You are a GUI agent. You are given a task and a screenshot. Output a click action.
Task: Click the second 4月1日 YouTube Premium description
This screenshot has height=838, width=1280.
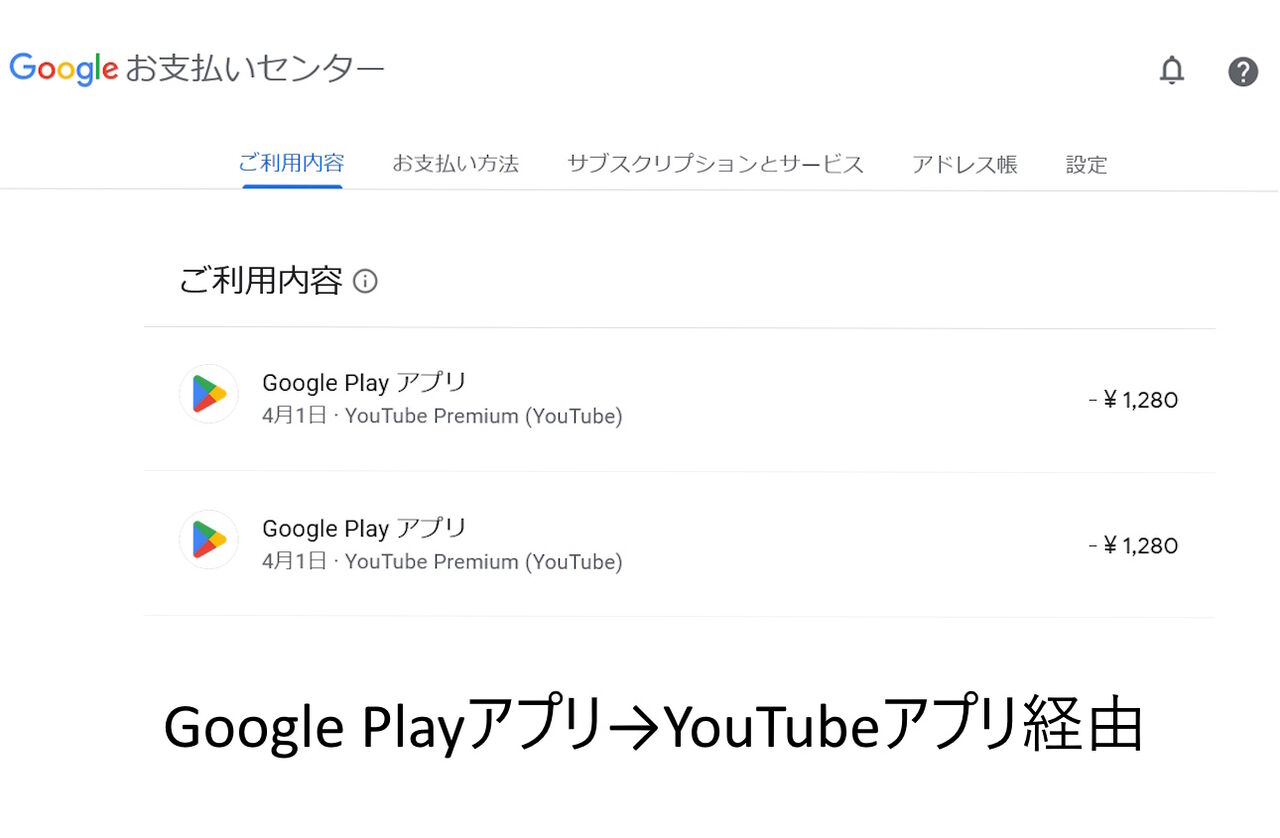[442, 562]
